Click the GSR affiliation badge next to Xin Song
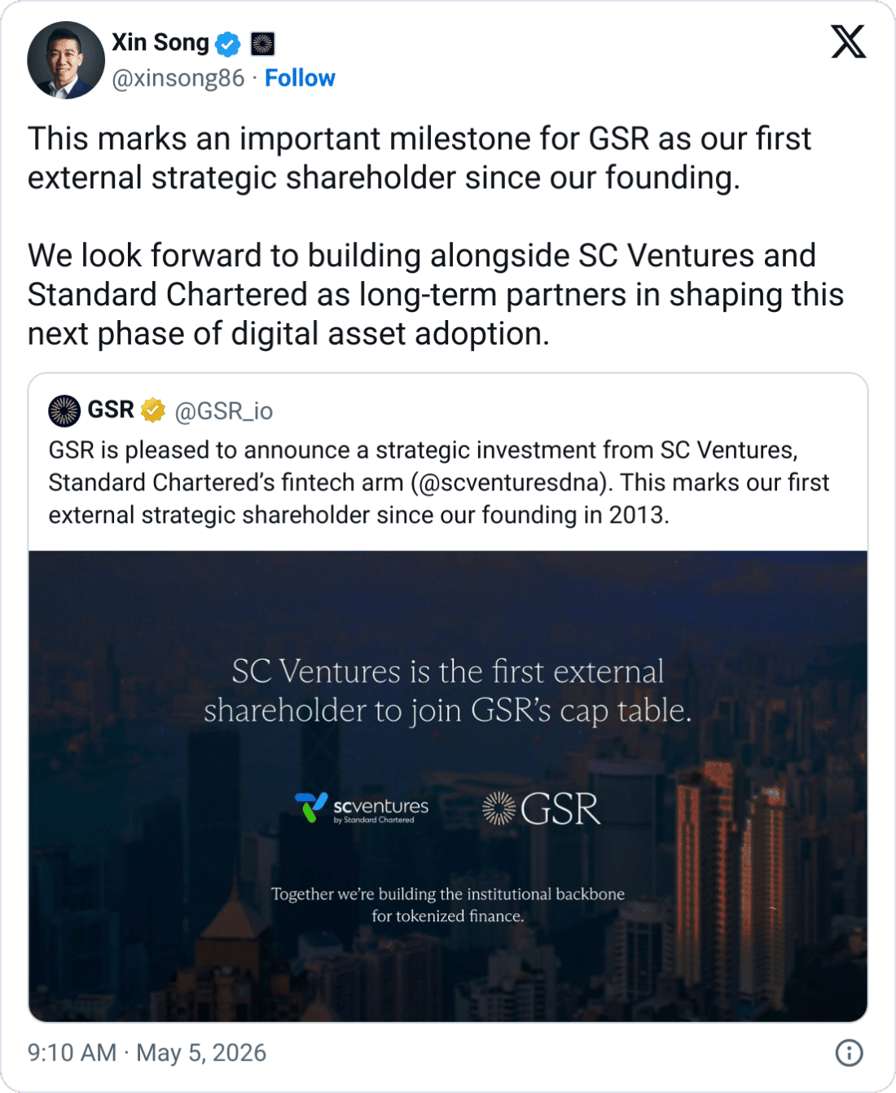Viewport: 896px width, 1093px height. pyautogui.click(x=262, y=44)
